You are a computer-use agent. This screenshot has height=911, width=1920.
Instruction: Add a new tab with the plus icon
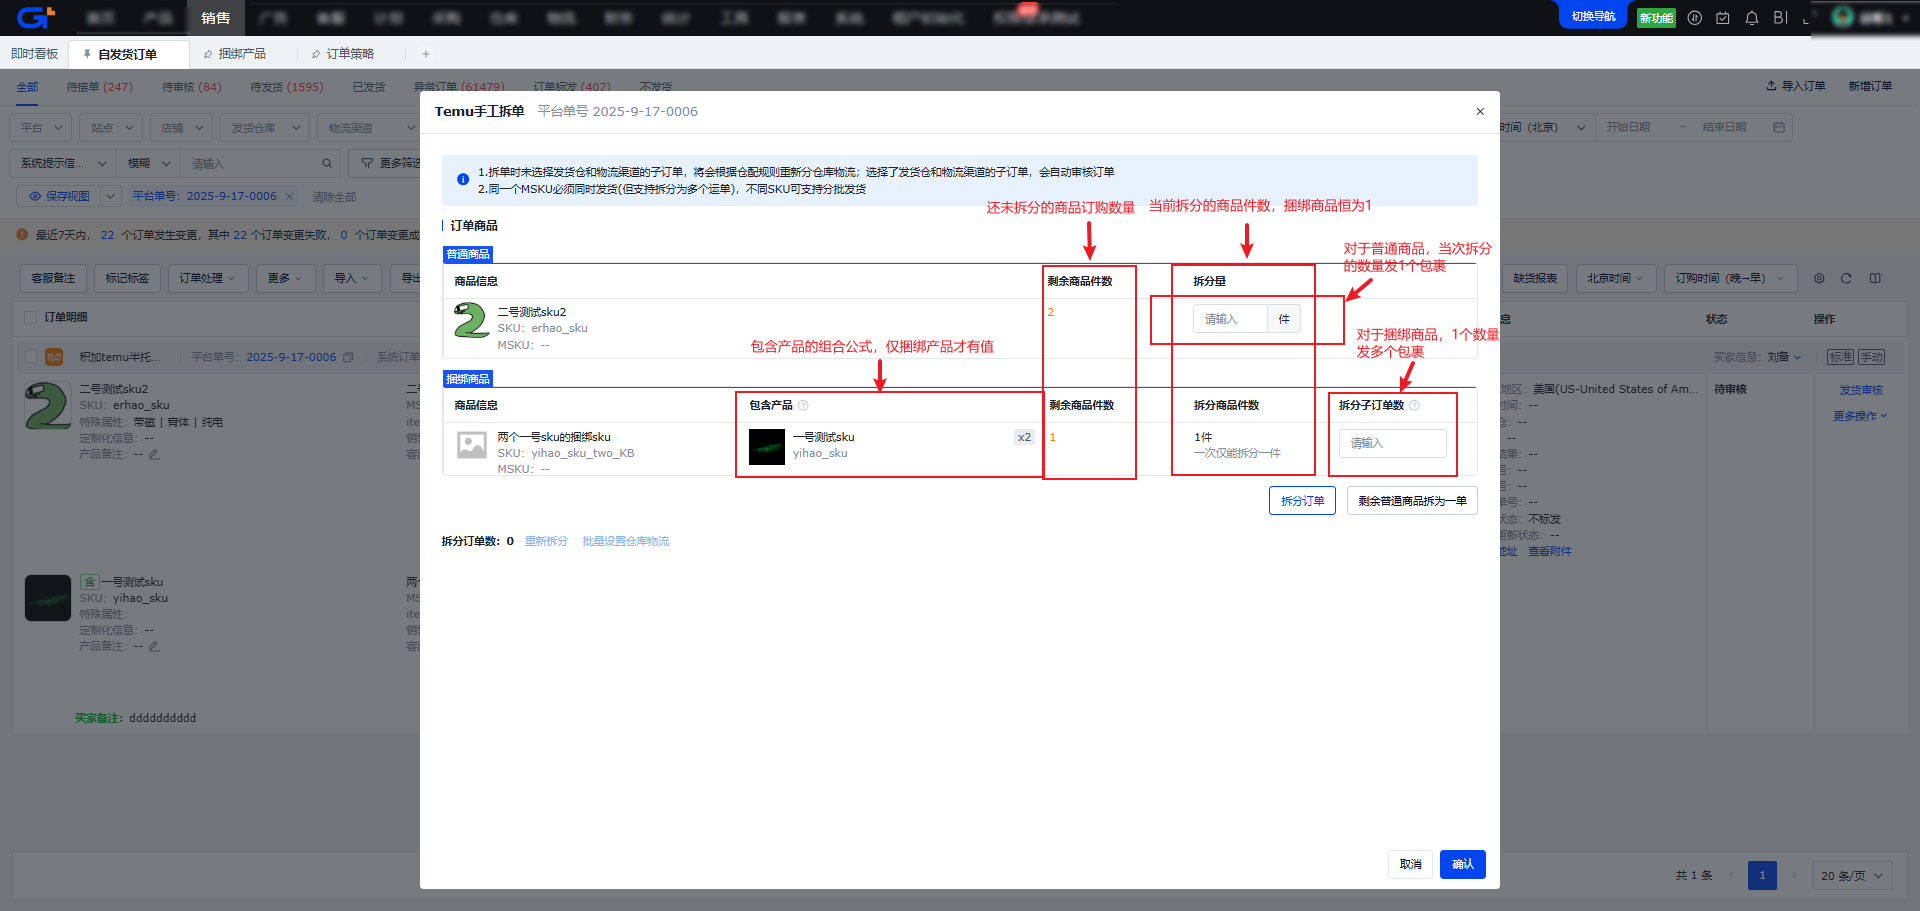[426, 54]
